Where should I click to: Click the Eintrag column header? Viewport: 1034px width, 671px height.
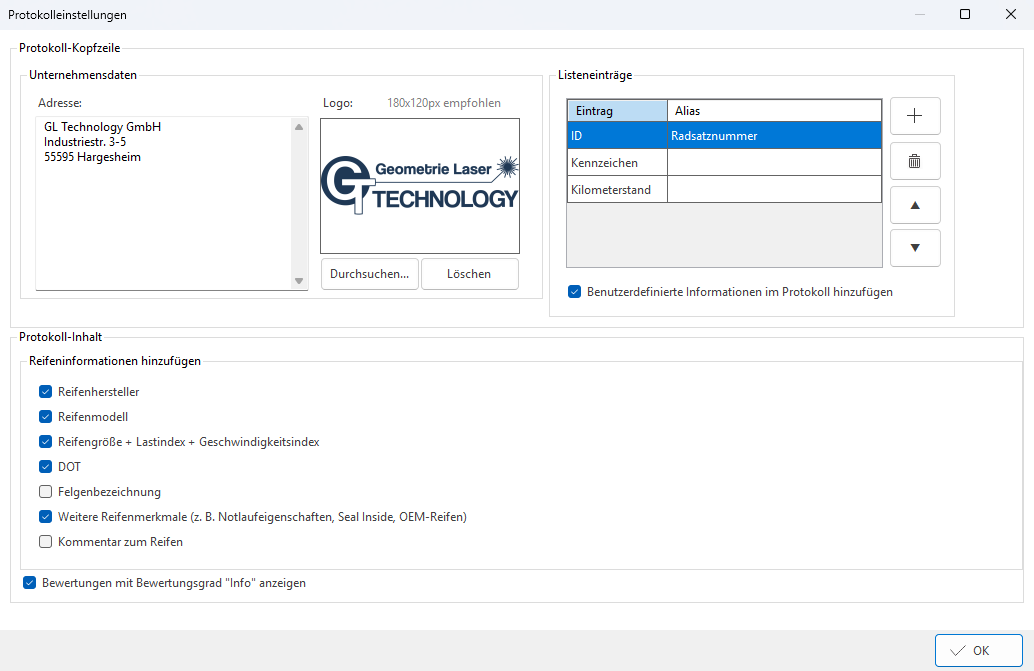coord(617,110)
